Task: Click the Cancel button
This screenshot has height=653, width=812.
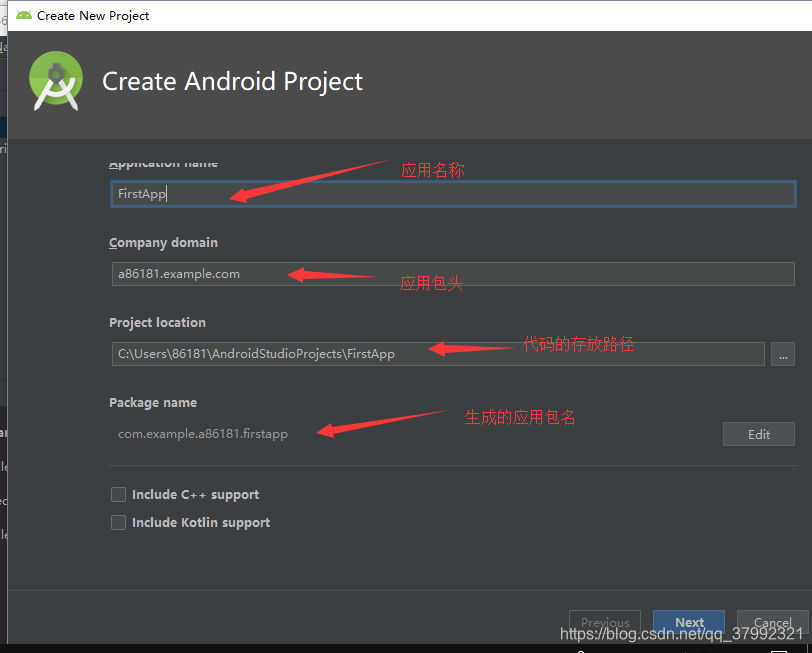Action: point(772,622)
